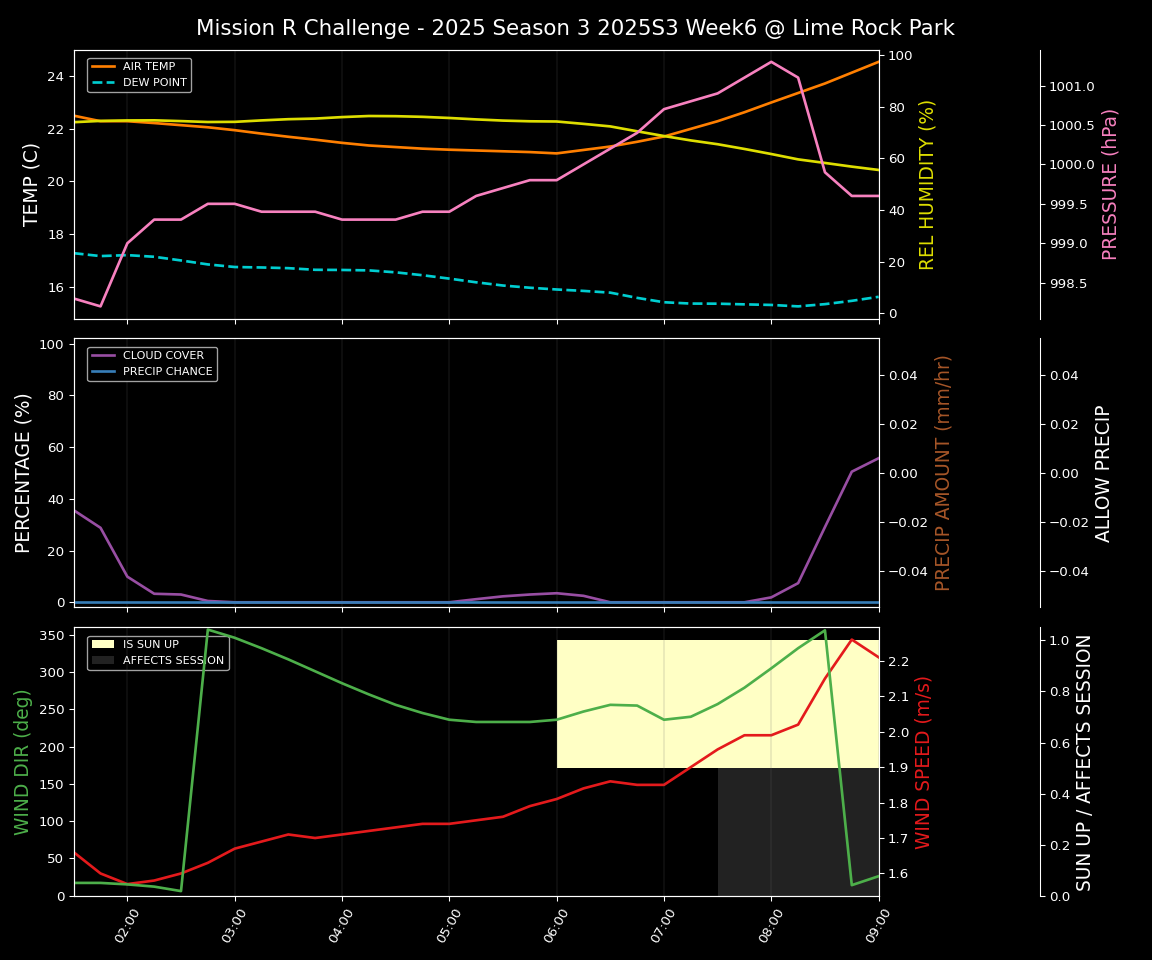
Task: Click the WIND DIR (deg) axis label
Action: point(22,762)
